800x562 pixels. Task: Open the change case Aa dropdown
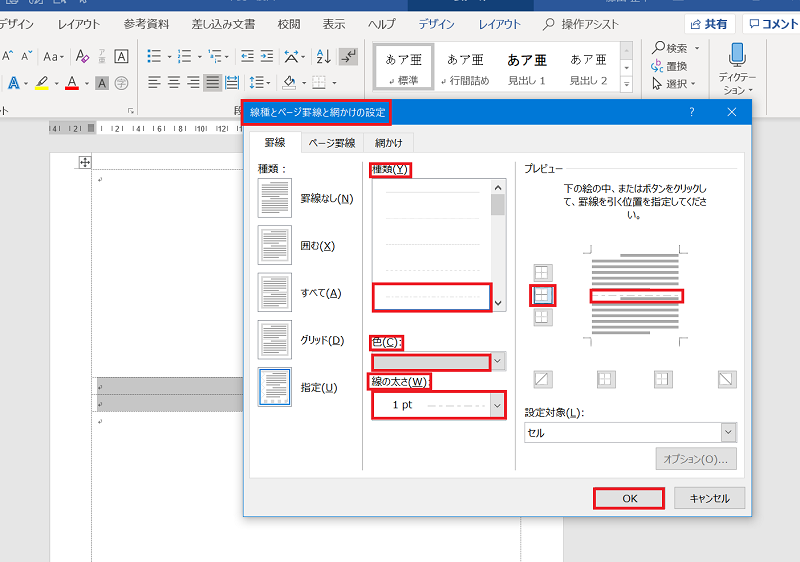click(x=53, y=56)
